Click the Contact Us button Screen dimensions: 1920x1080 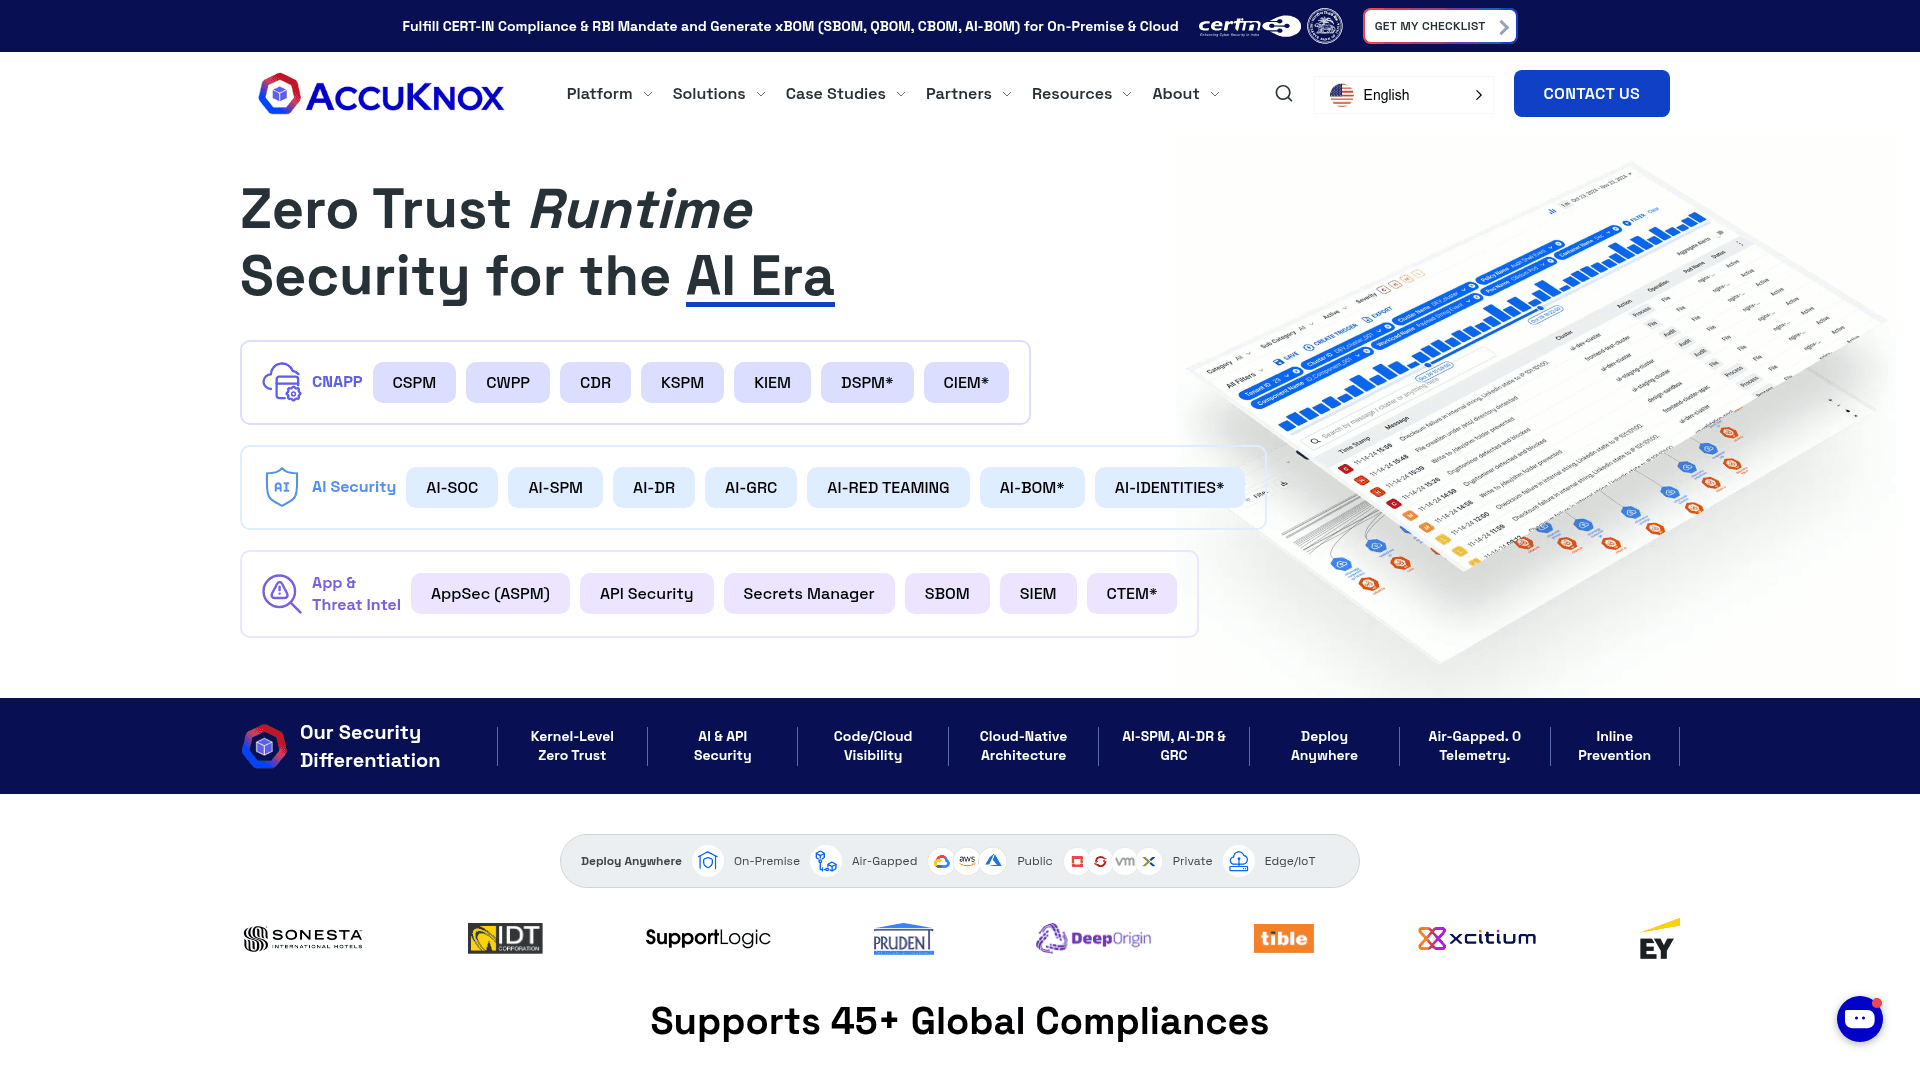[x=1591, y=94]
